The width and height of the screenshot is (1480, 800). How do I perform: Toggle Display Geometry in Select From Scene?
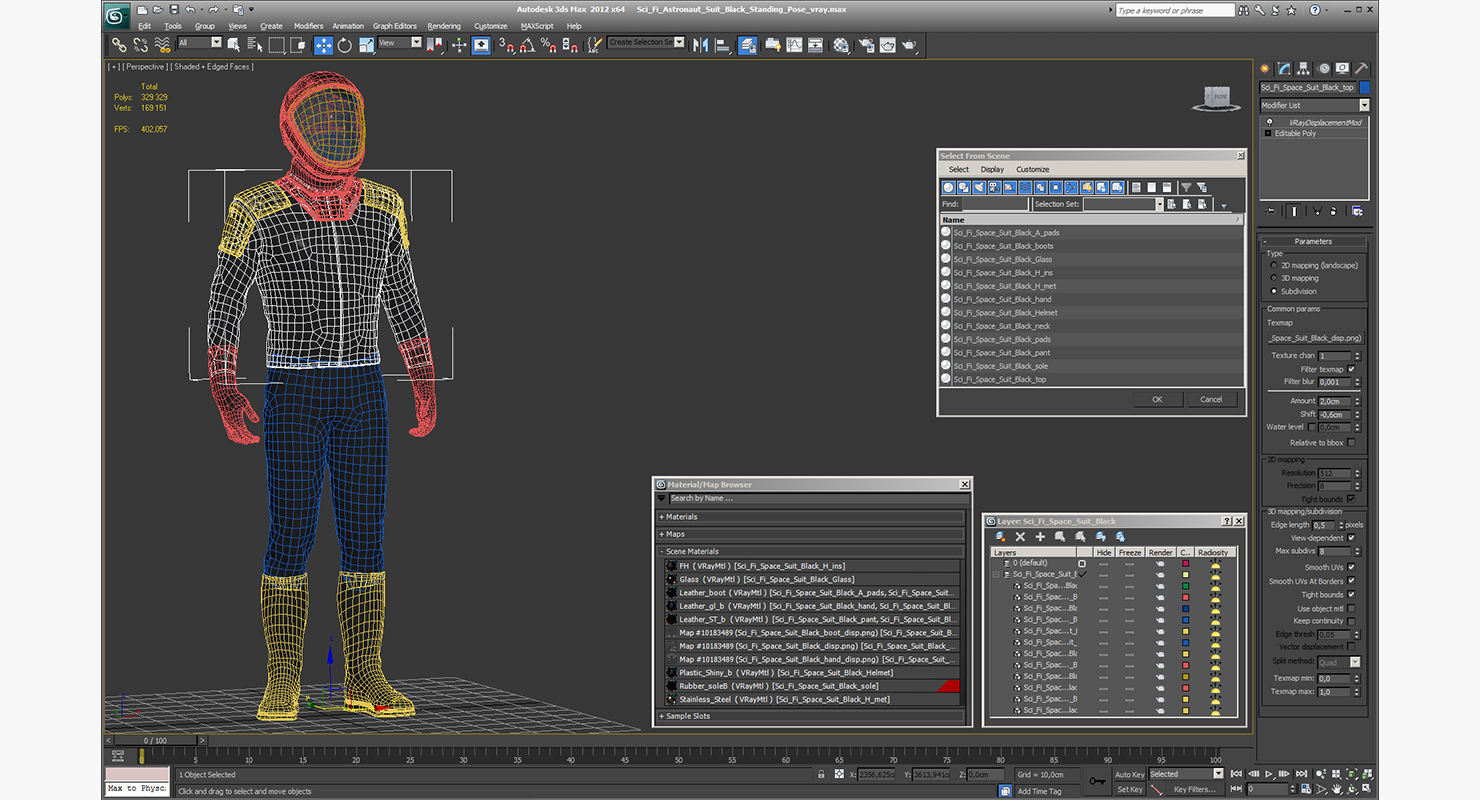click(x=948, y=187)
